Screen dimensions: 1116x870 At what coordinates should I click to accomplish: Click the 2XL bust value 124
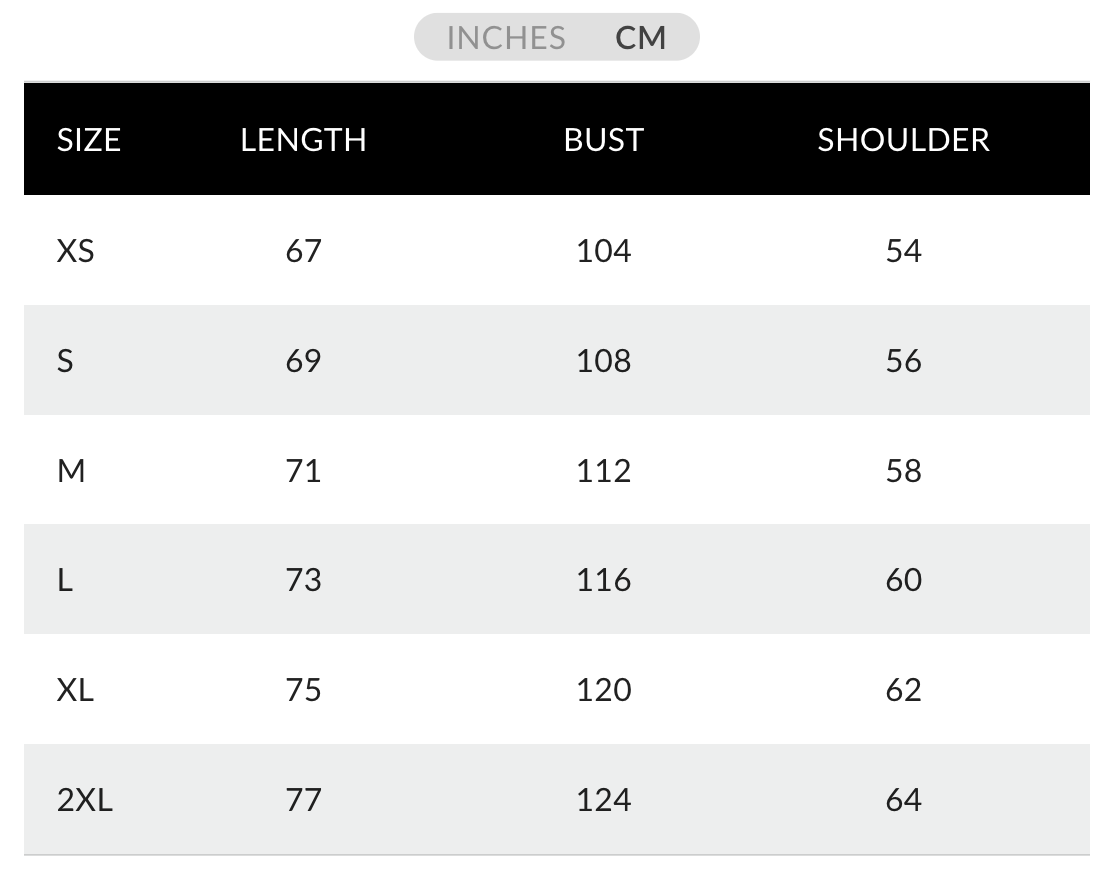point(603,800)
